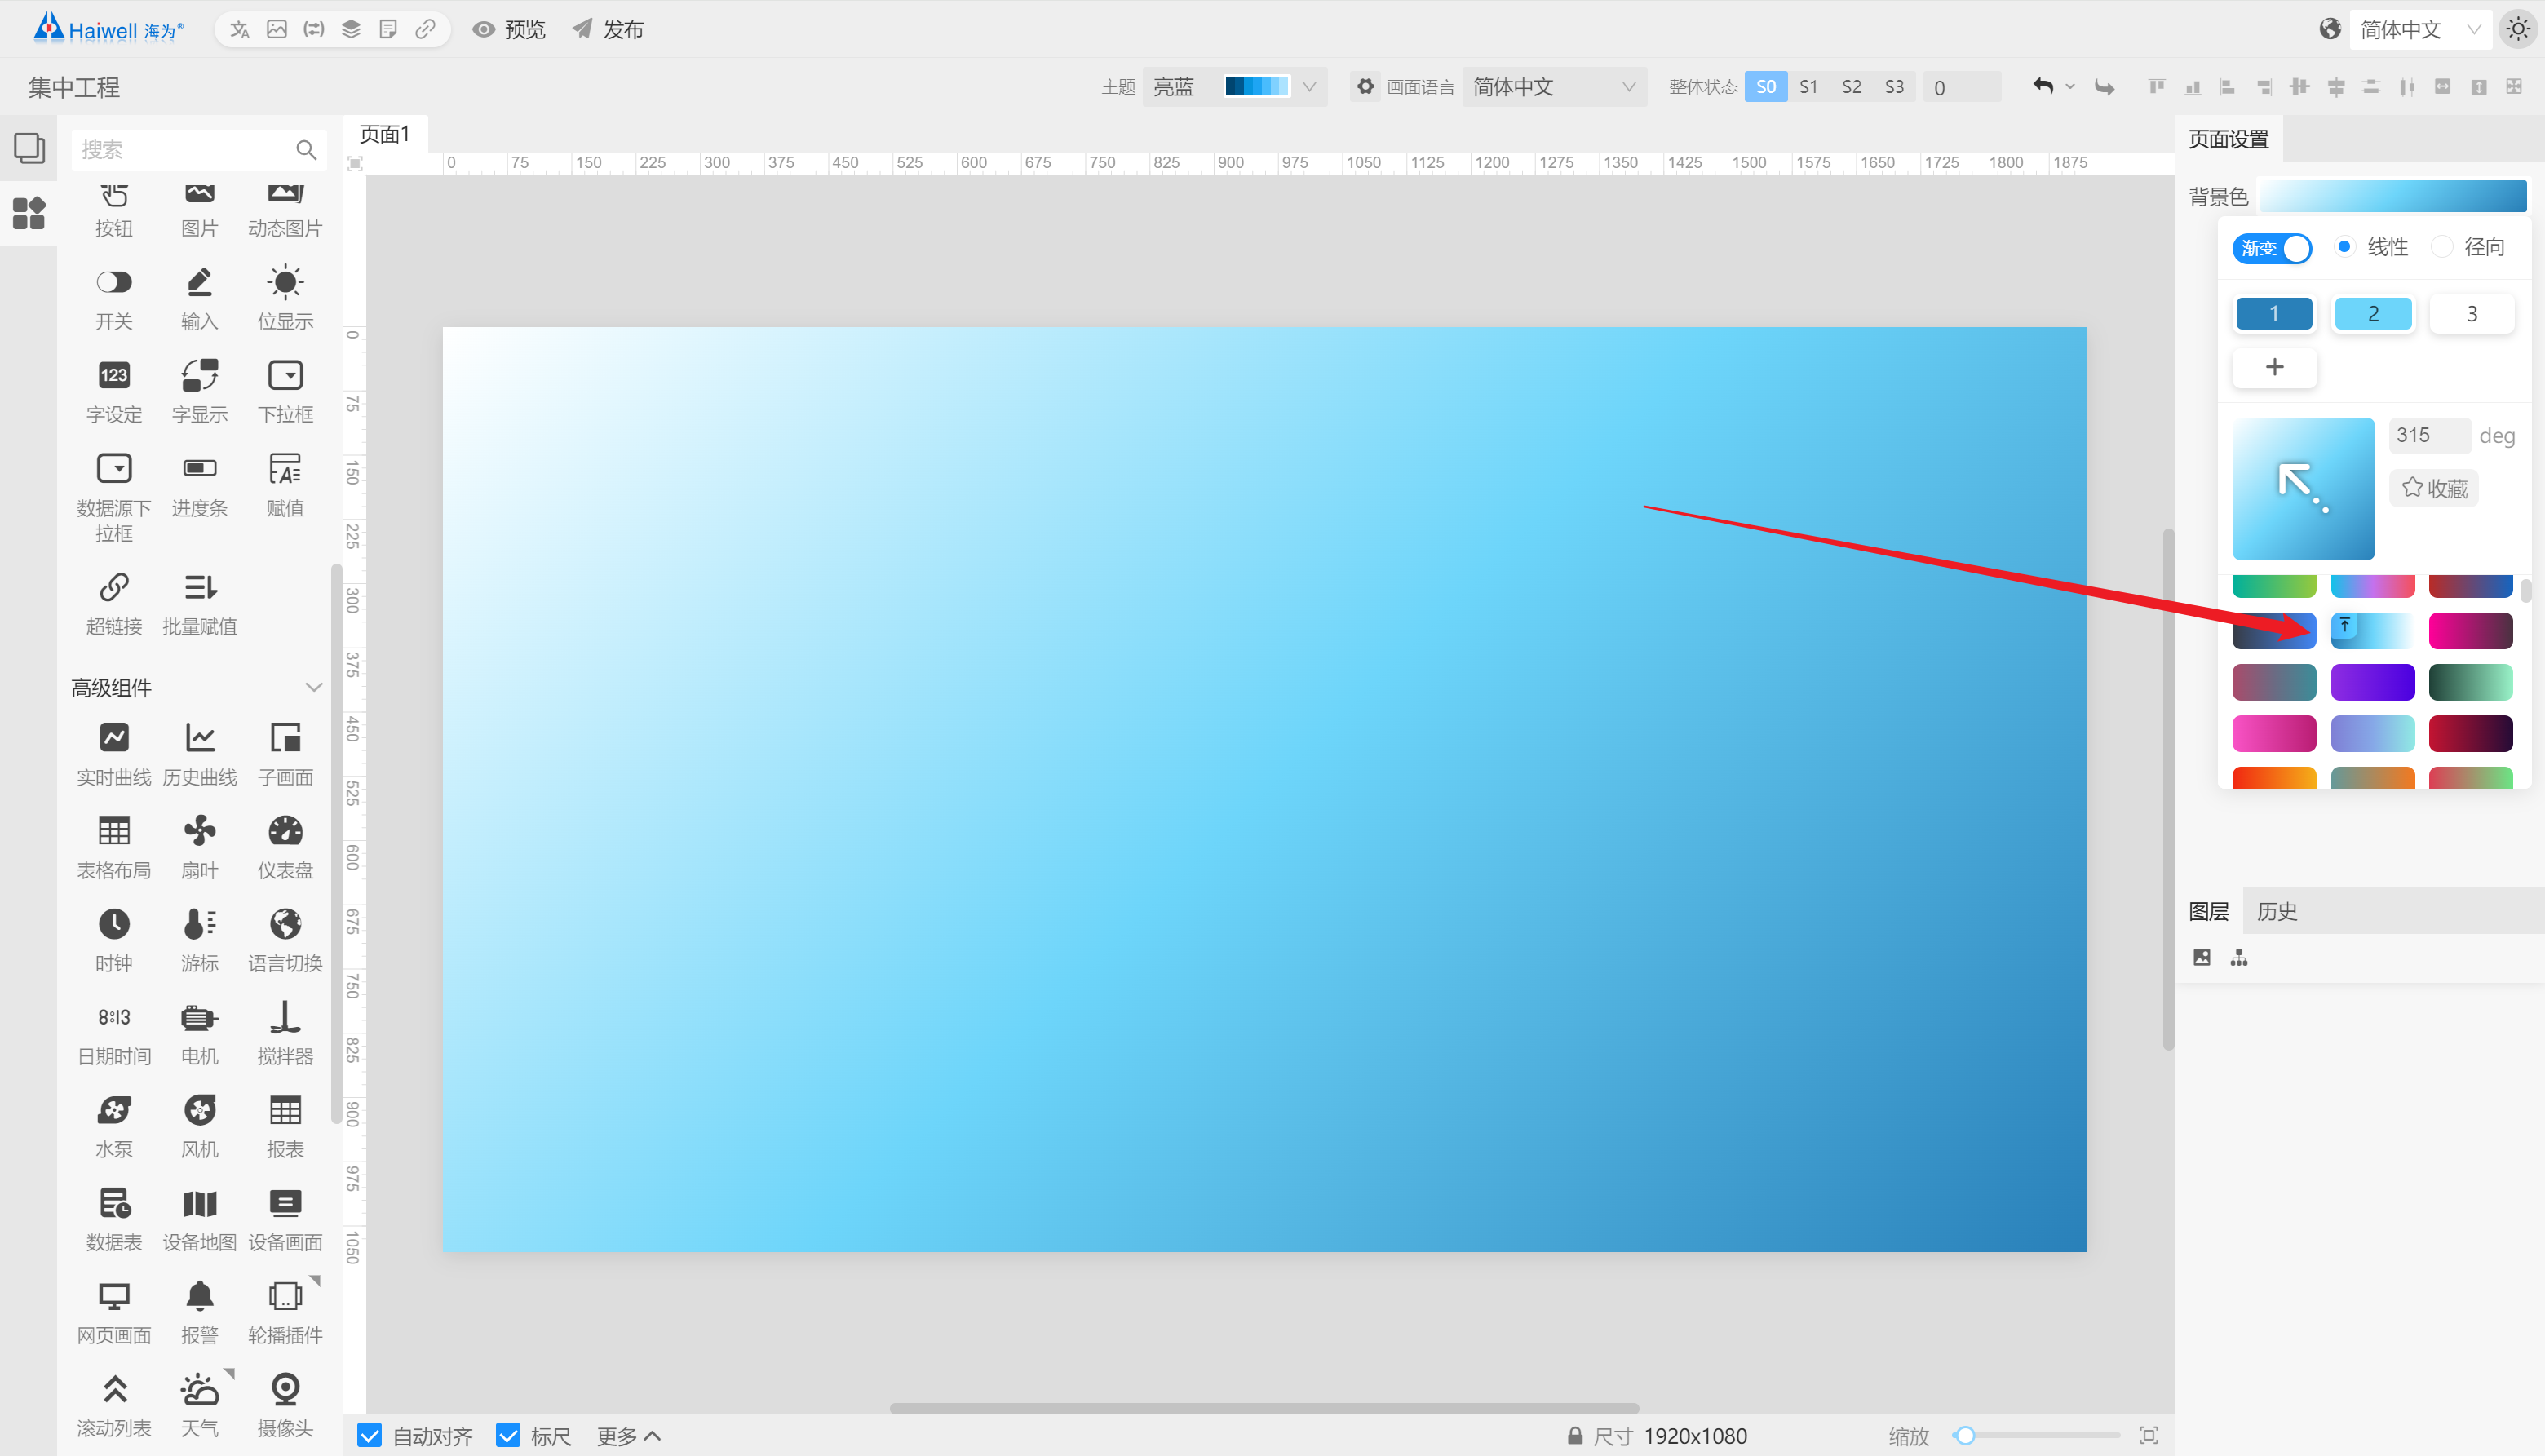Click the 按钮 (Button) tool icon

coord(113,205)
